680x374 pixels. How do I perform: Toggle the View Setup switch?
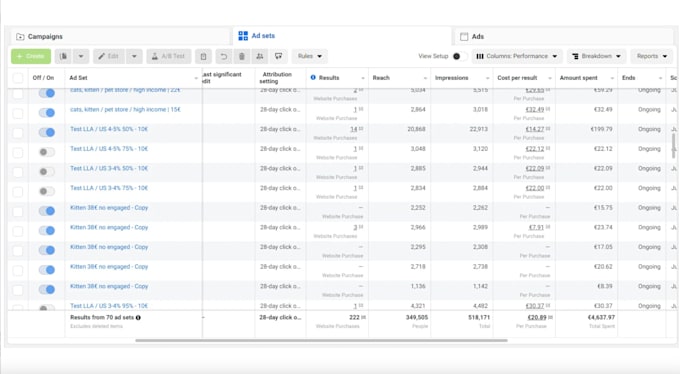click(459, 56)
